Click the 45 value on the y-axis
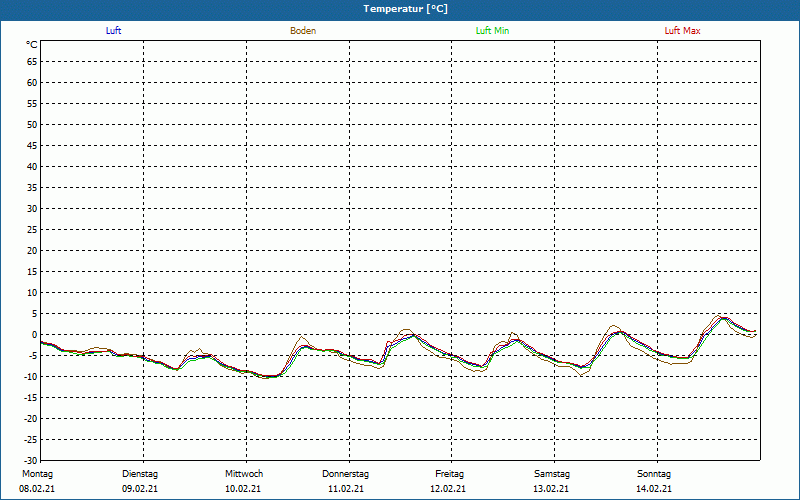The width and height of the screenshot is (800, 500). pos(32,146)
